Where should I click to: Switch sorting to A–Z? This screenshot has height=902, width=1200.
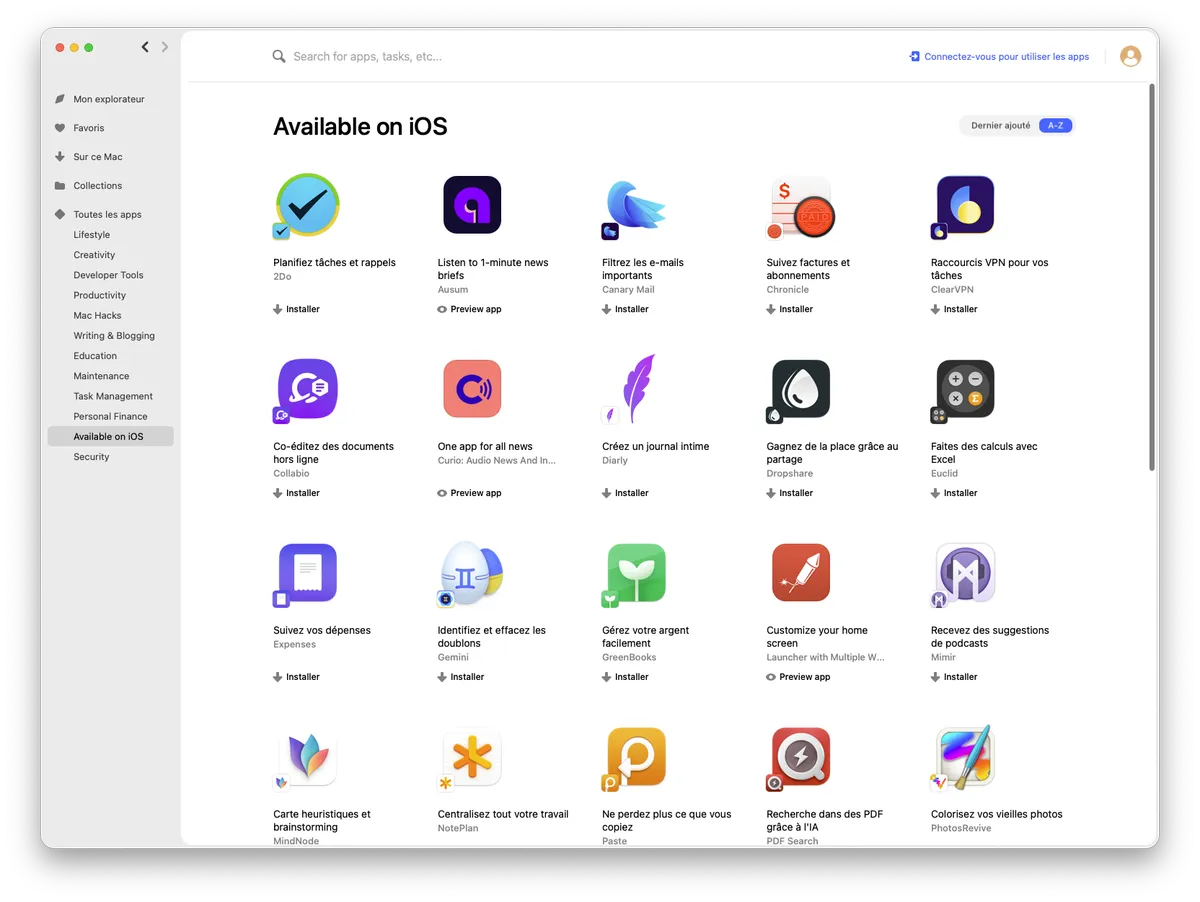pyautogui.click(x=1055, y=126)
